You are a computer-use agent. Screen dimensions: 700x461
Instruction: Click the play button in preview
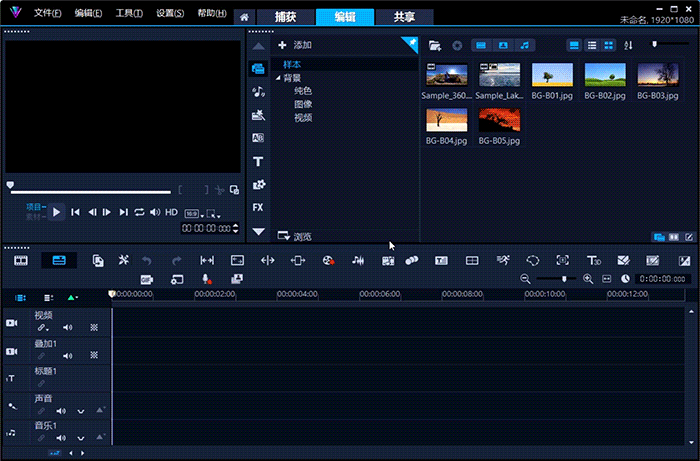point(57,212)
